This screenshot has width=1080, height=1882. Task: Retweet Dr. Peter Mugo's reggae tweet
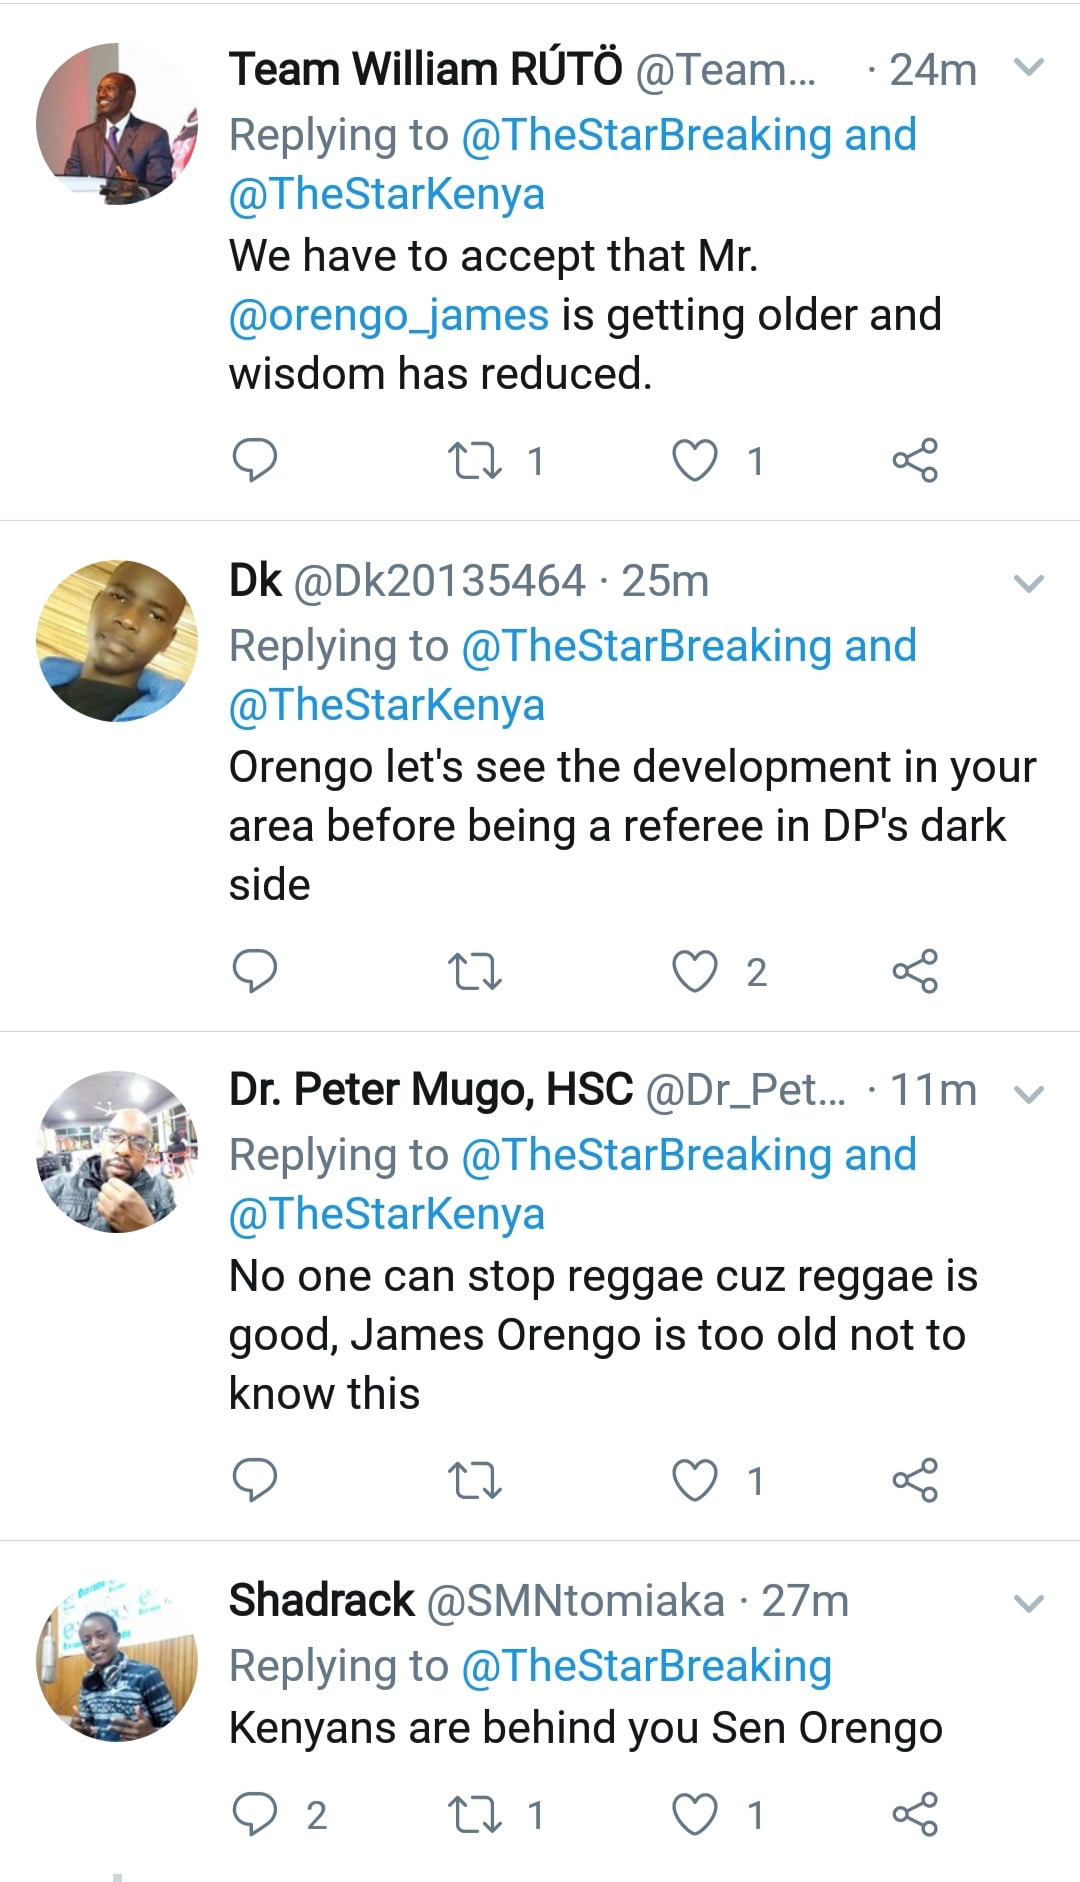[x=475, y=1481]
